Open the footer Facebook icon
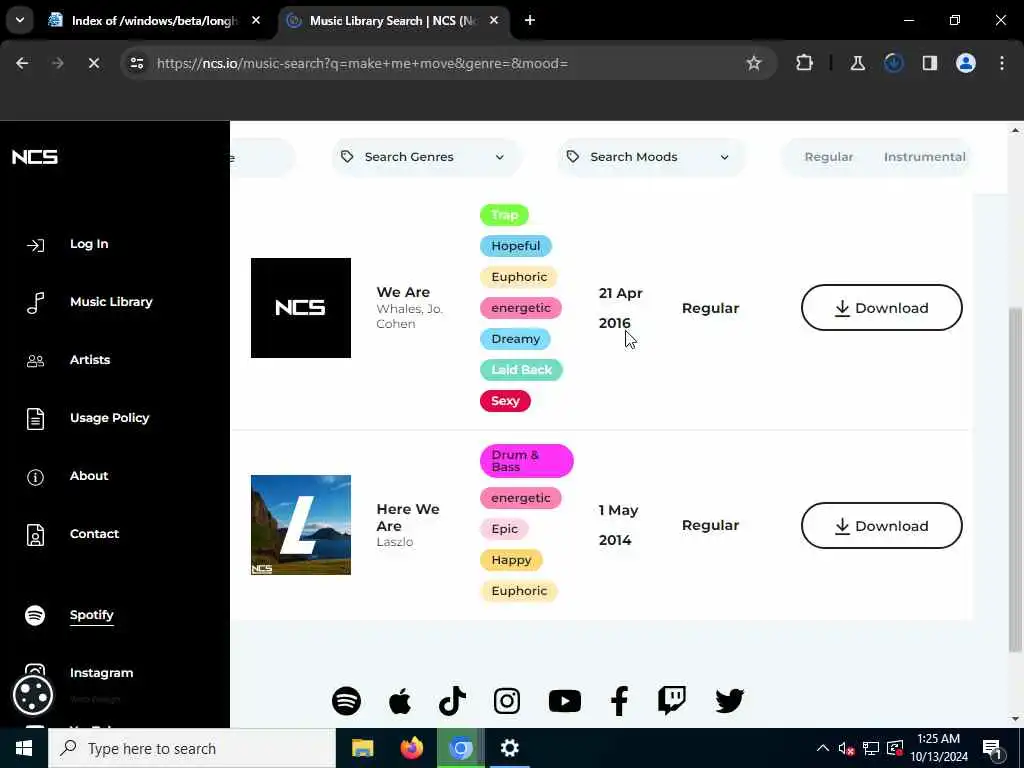 tap(619, 701)
